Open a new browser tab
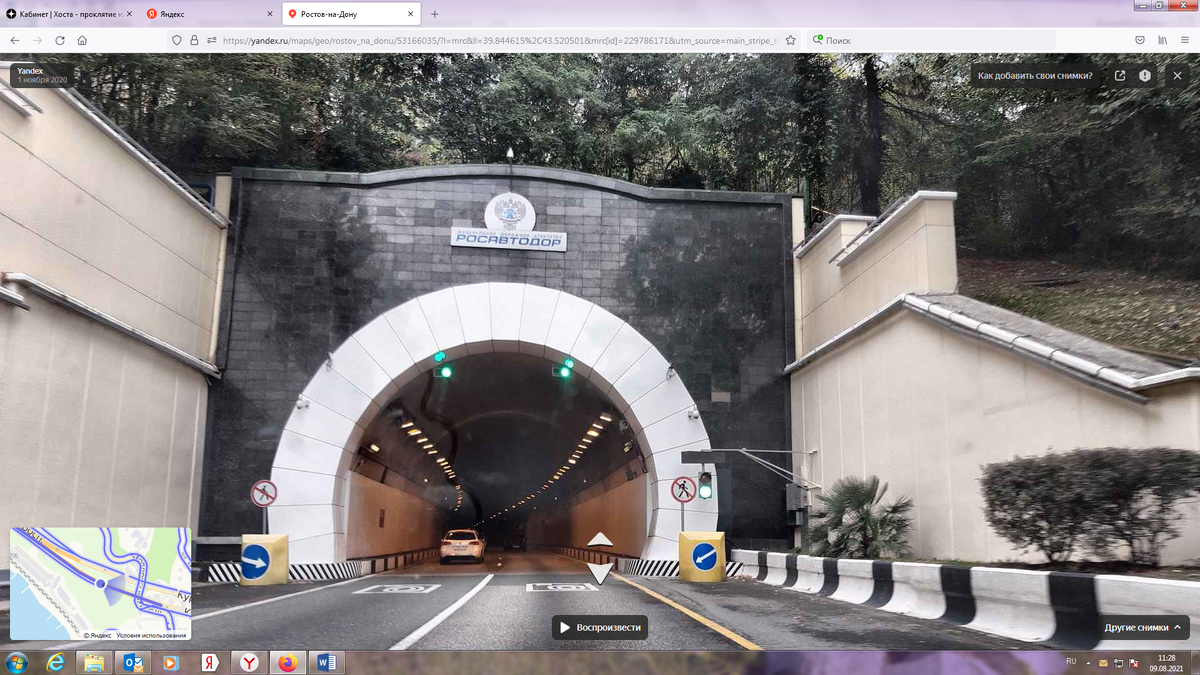Screen dimensions: 1200x675 (x=434, y=14)
